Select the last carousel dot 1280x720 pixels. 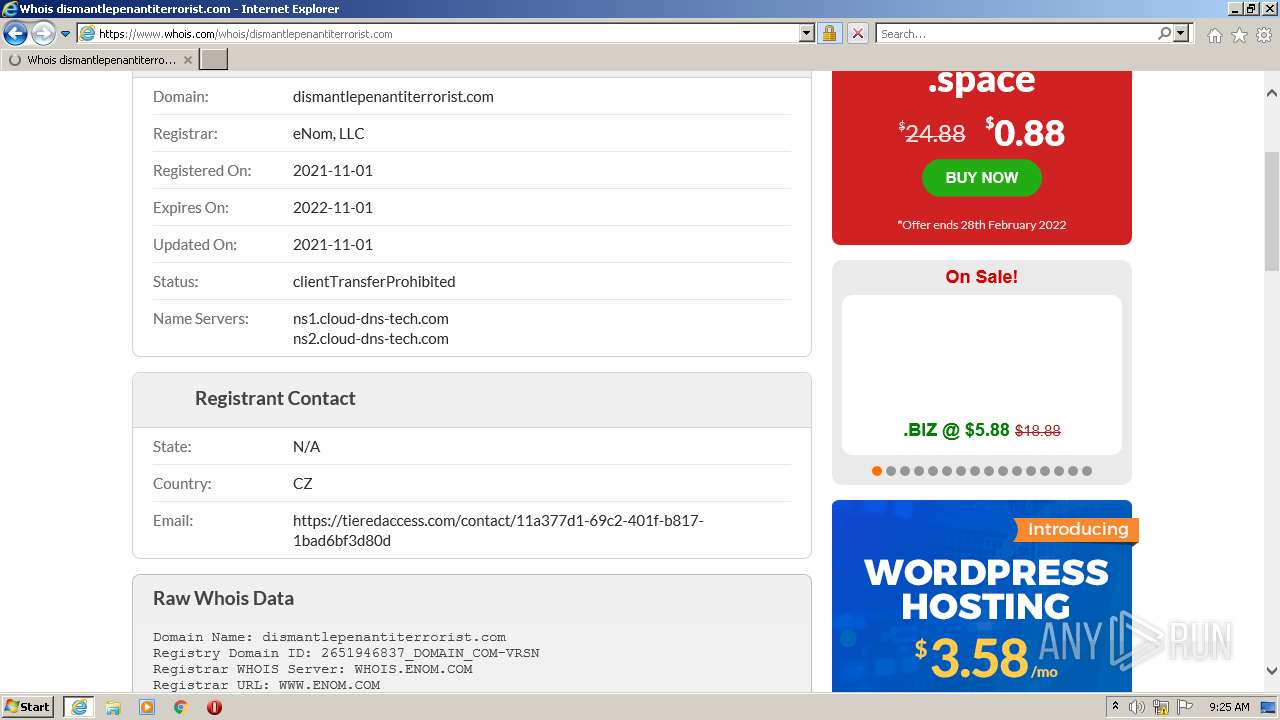(1087, 471)
